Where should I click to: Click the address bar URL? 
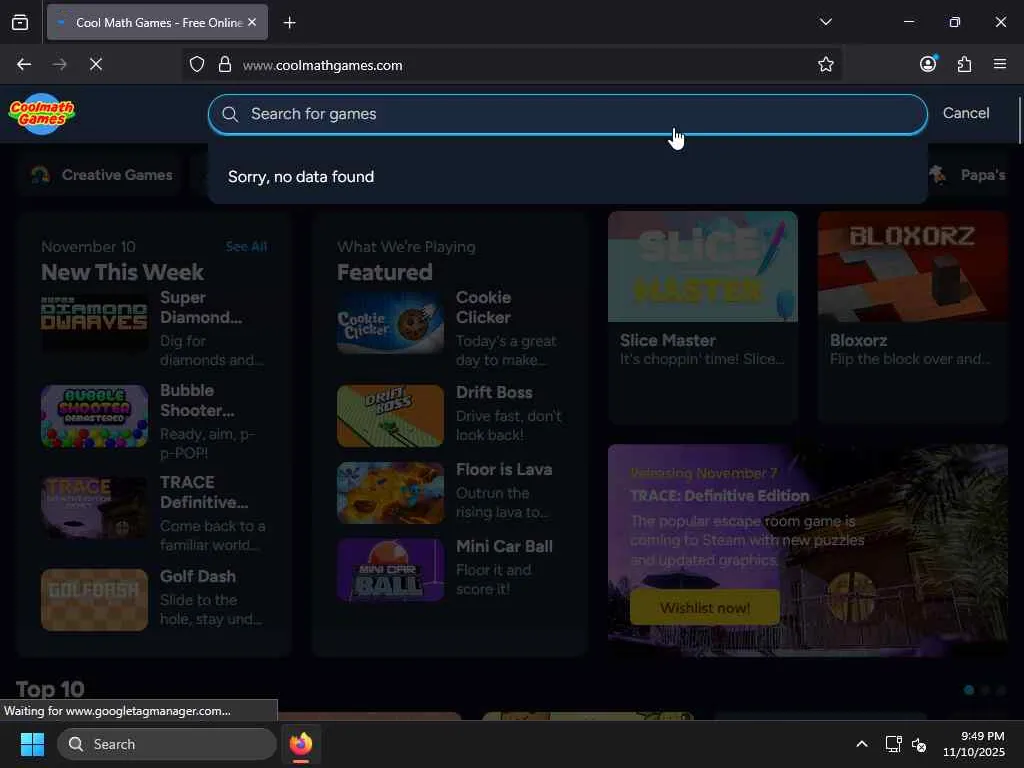323,65
